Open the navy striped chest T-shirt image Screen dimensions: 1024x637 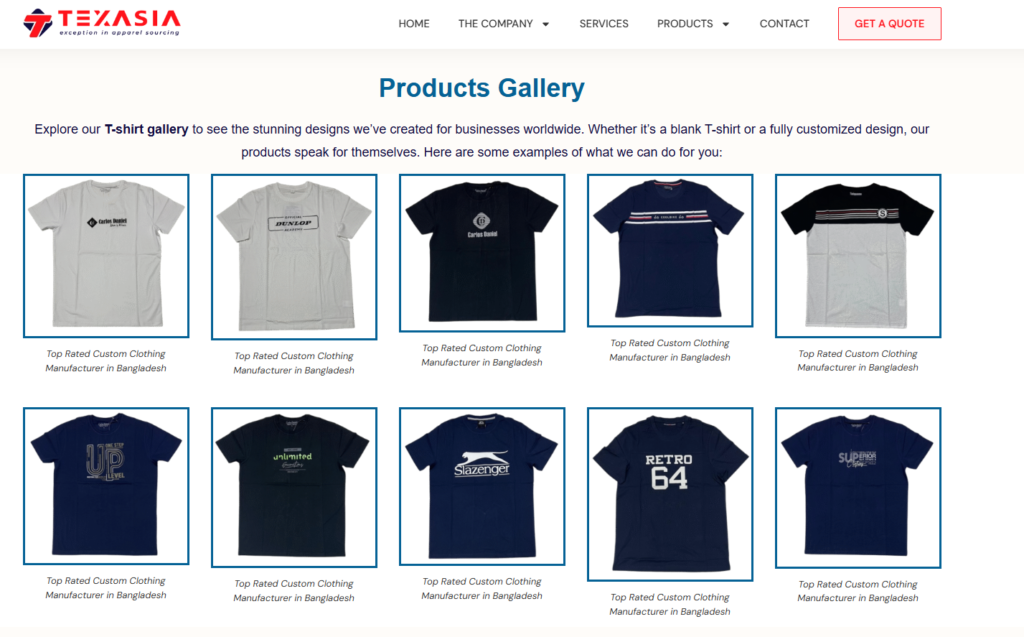pos(670,250)
